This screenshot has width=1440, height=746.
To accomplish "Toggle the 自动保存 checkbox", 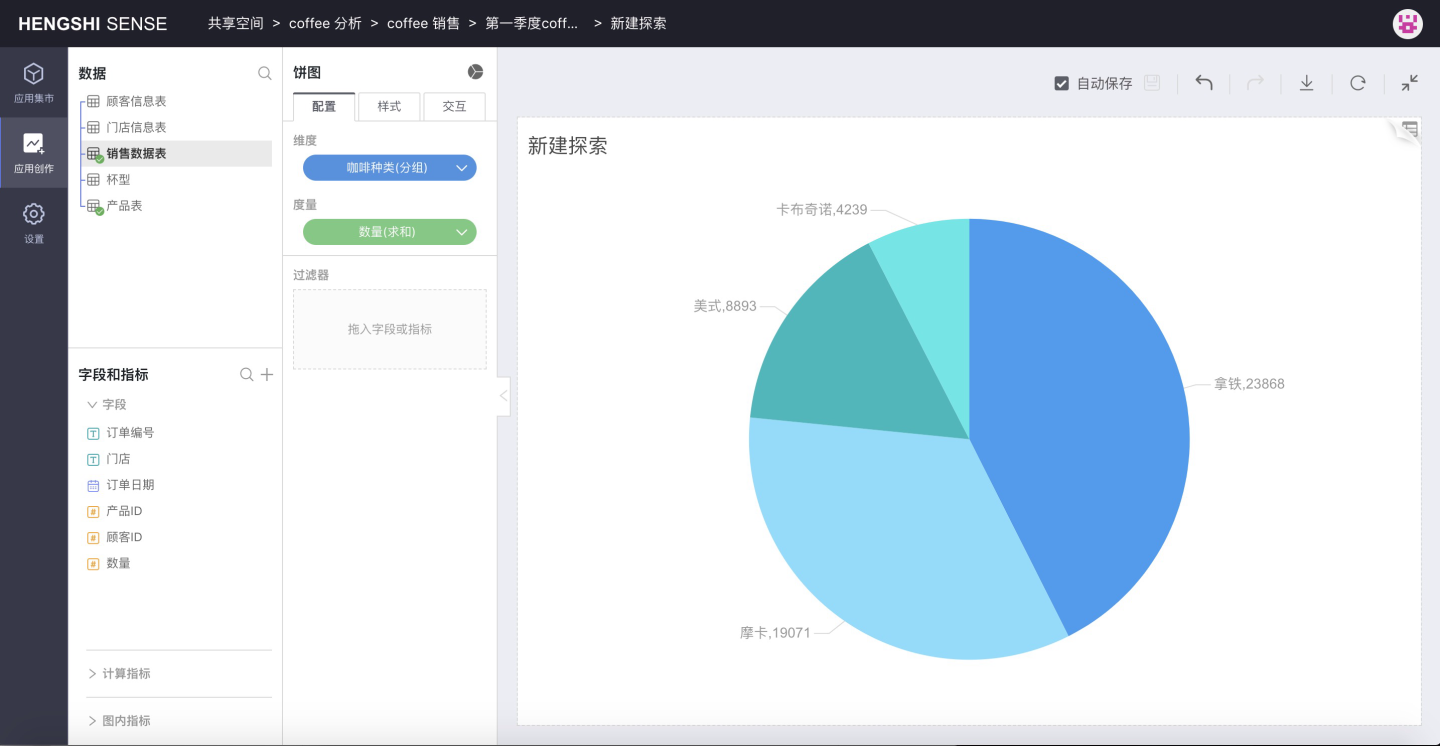I will 1062,84.
